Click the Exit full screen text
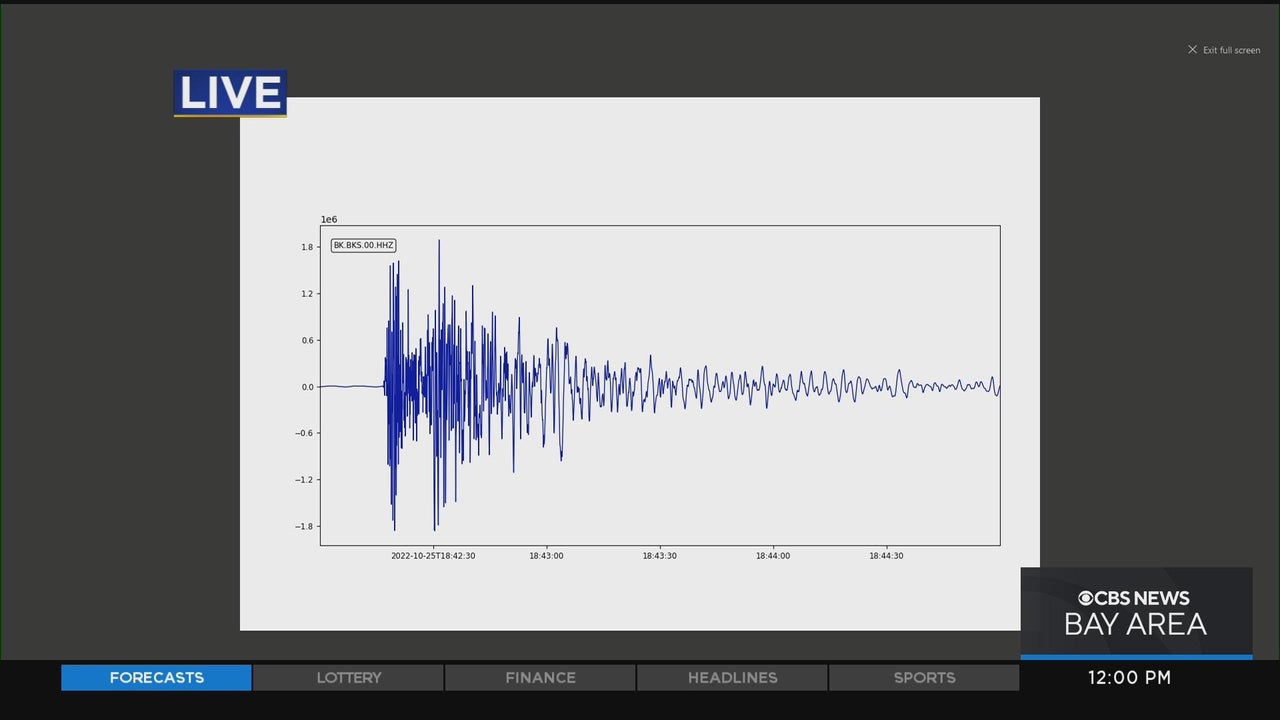The height and width of the screenshot is (720, 1280). [x=1231, y=50]
